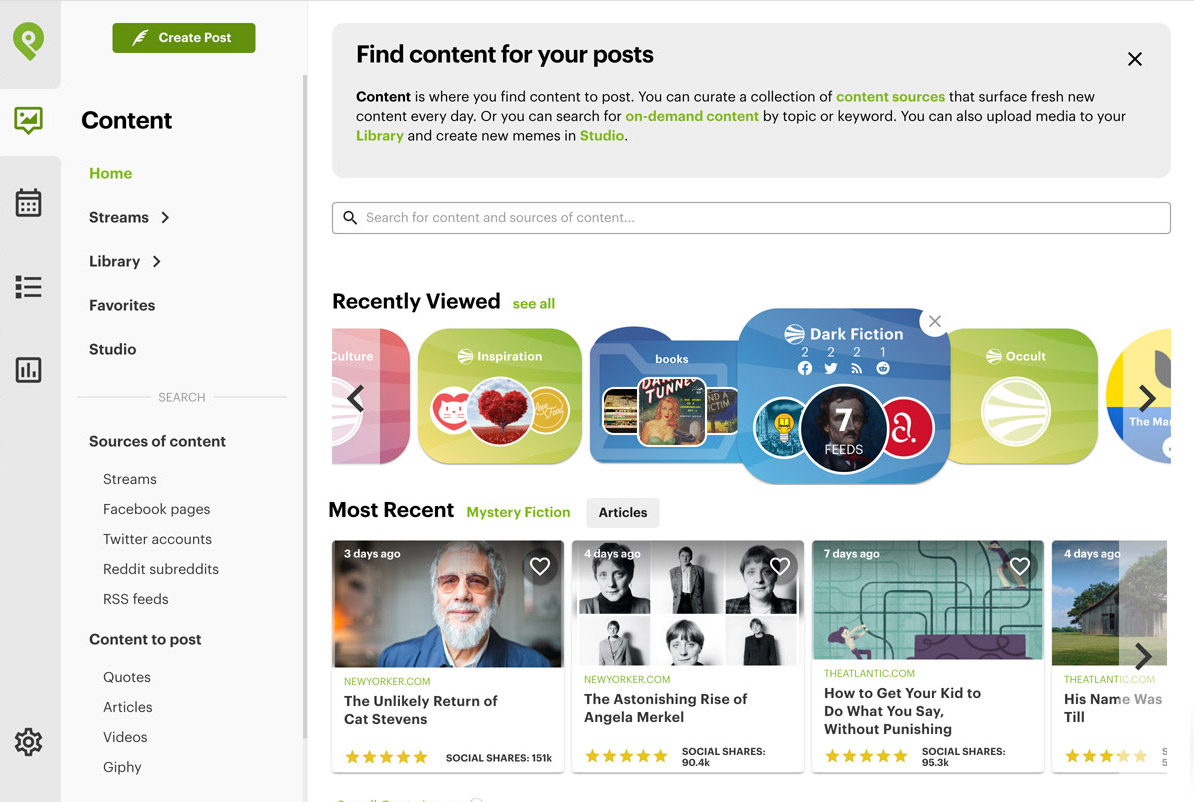Select the Content image icon in rail

point(28,120)
